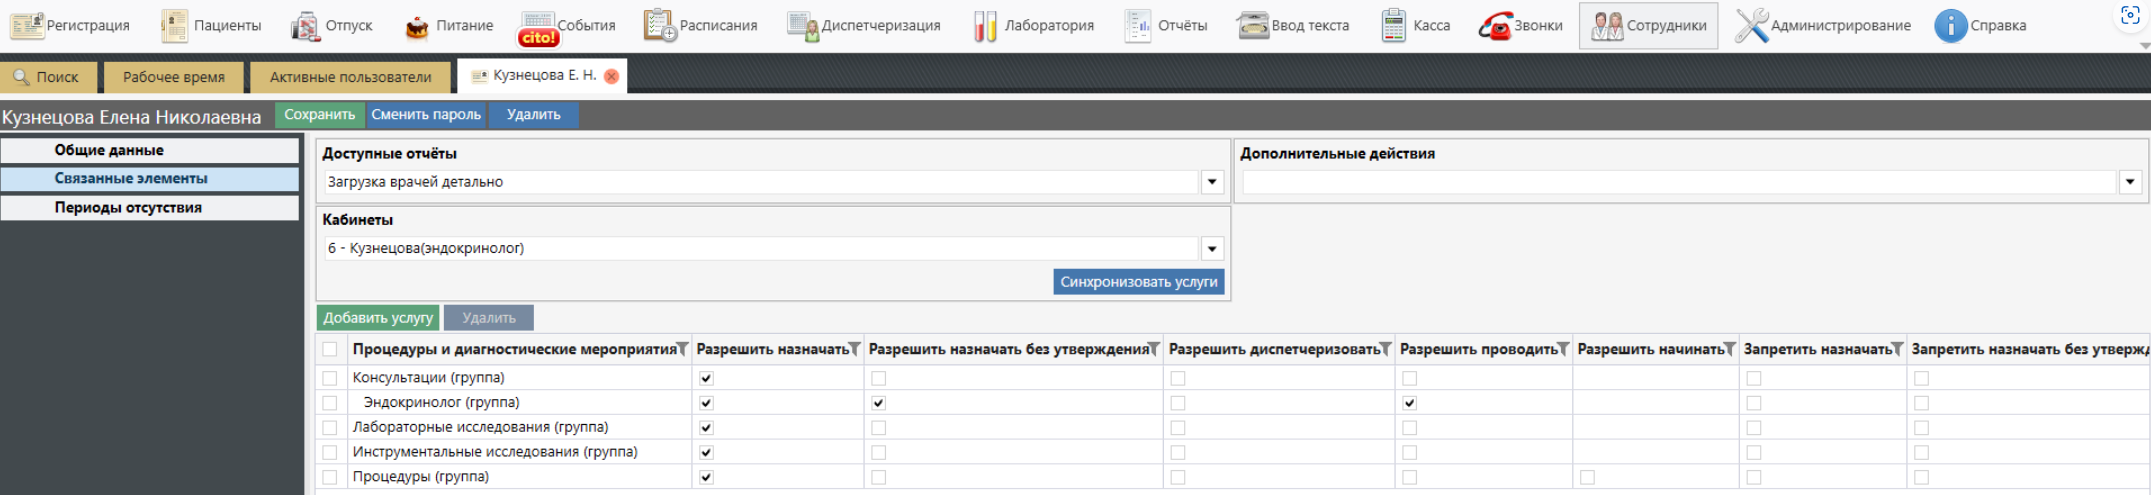Uncheck Разрешить проводить for Эндокринолог

pos(1409,403)
